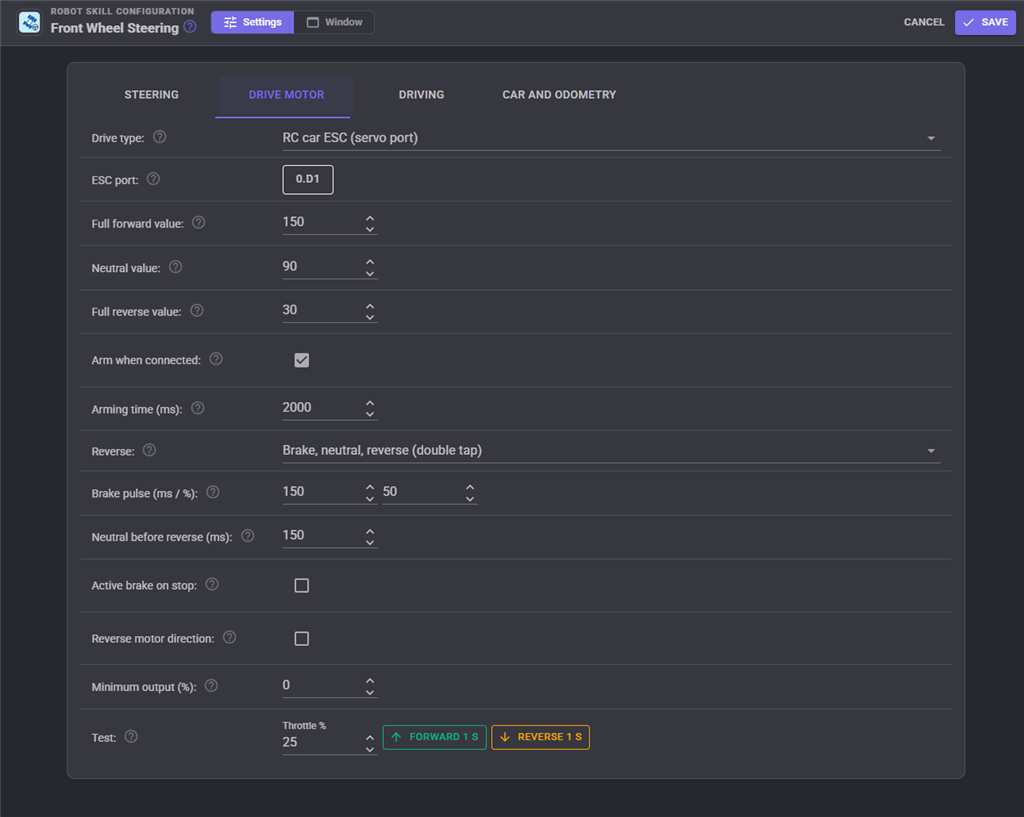The width and height of the screenshot is (1024, 817).
Task: Click the Neutral value field
Action: point(330,267)
